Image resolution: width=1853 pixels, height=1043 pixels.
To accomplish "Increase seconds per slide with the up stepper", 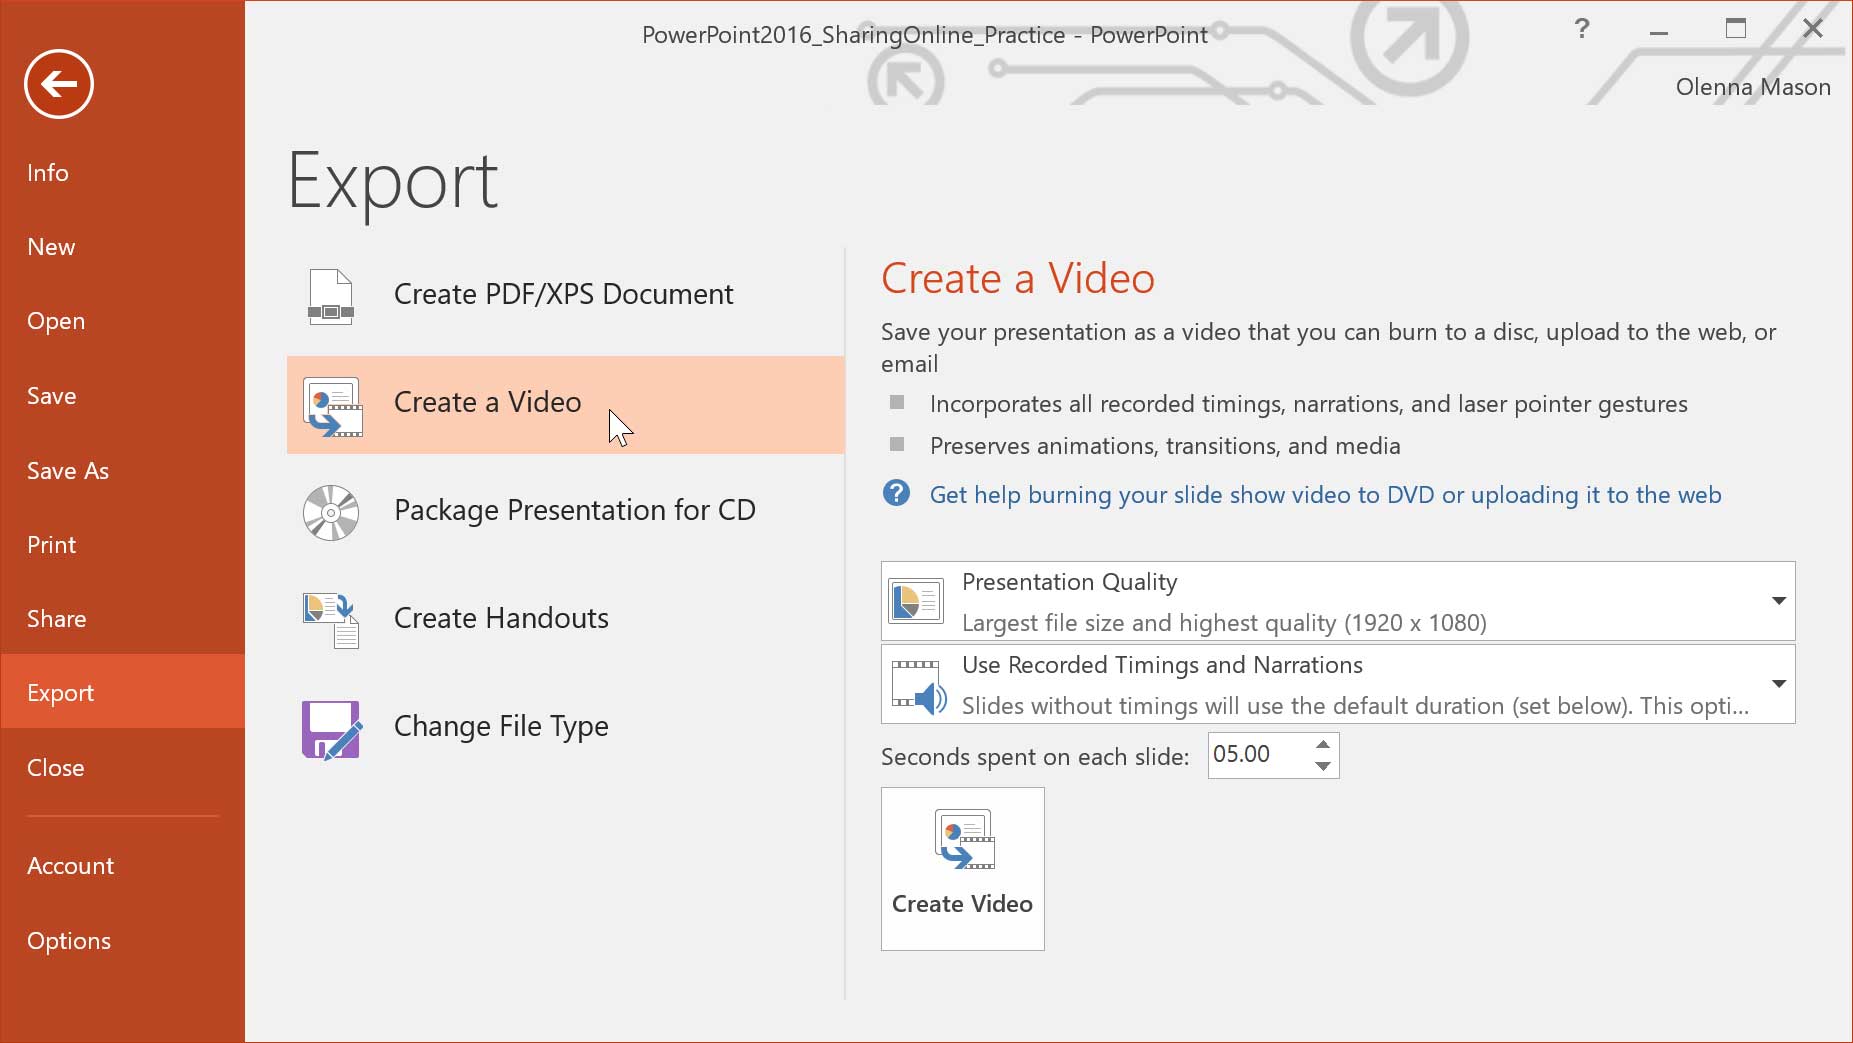I will tap(1322, 745).
